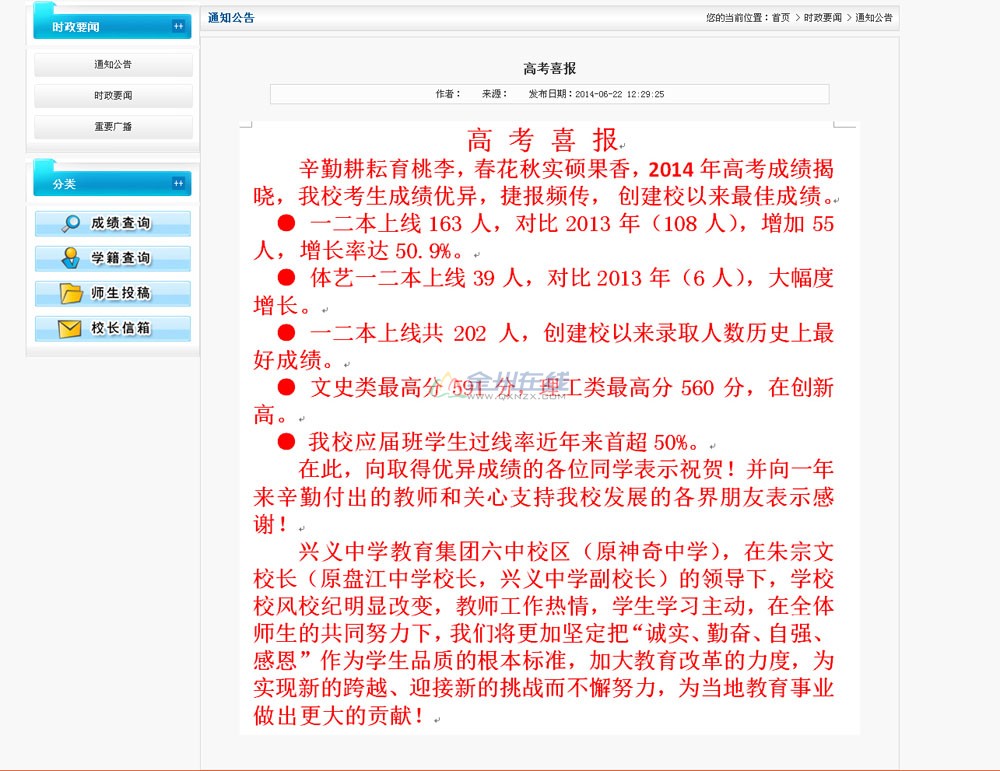Click the publish date 2014-06-22 12:29:25

619,94
